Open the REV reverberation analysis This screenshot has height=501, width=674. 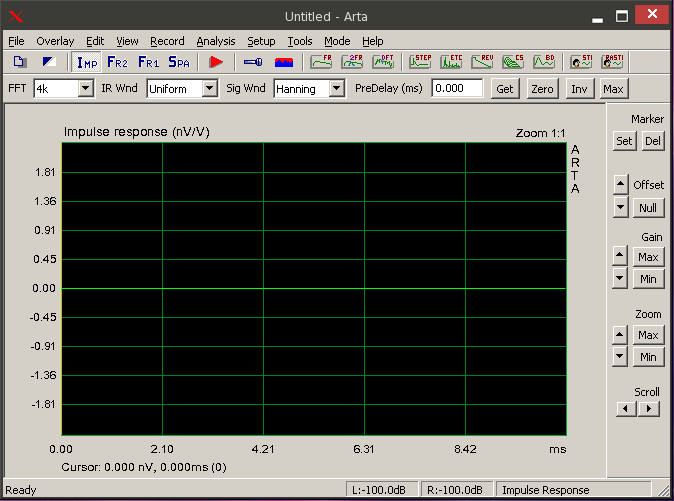pos(482,62)
